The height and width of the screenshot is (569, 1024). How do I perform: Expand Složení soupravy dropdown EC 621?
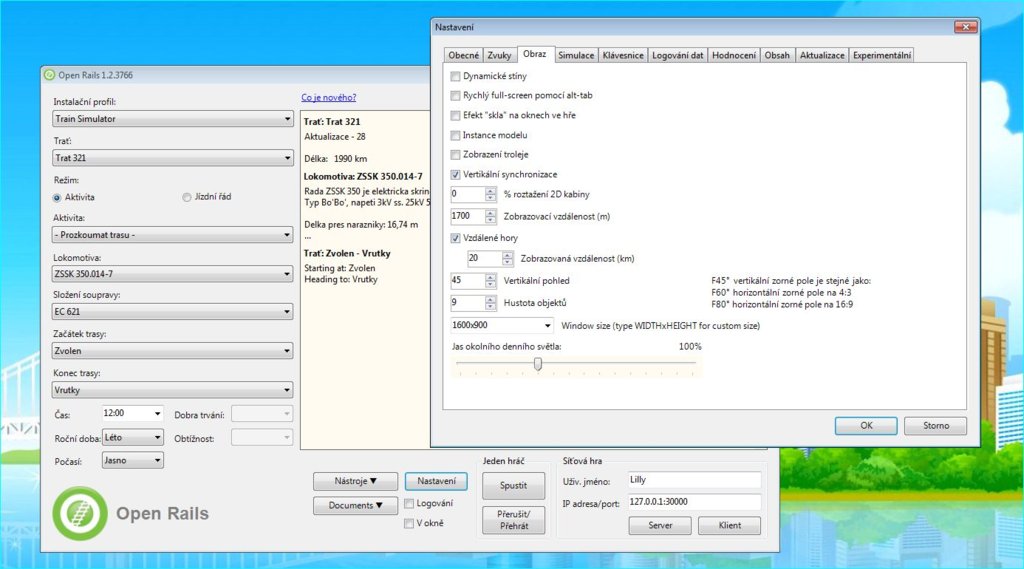pyautogui.click(x=172, y=312)
